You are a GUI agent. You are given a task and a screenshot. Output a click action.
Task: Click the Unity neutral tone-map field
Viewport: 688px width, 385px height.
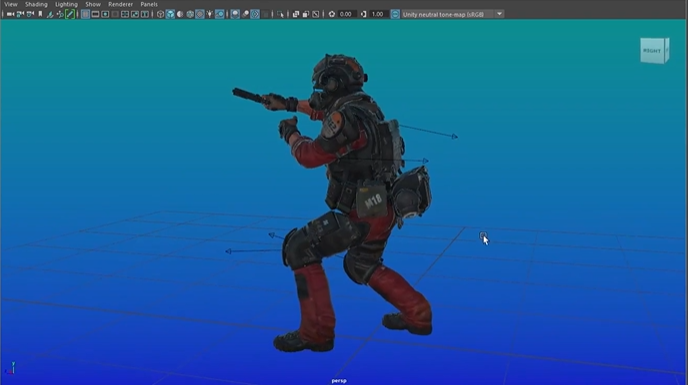pyautogui.click(x=448, y=14)
